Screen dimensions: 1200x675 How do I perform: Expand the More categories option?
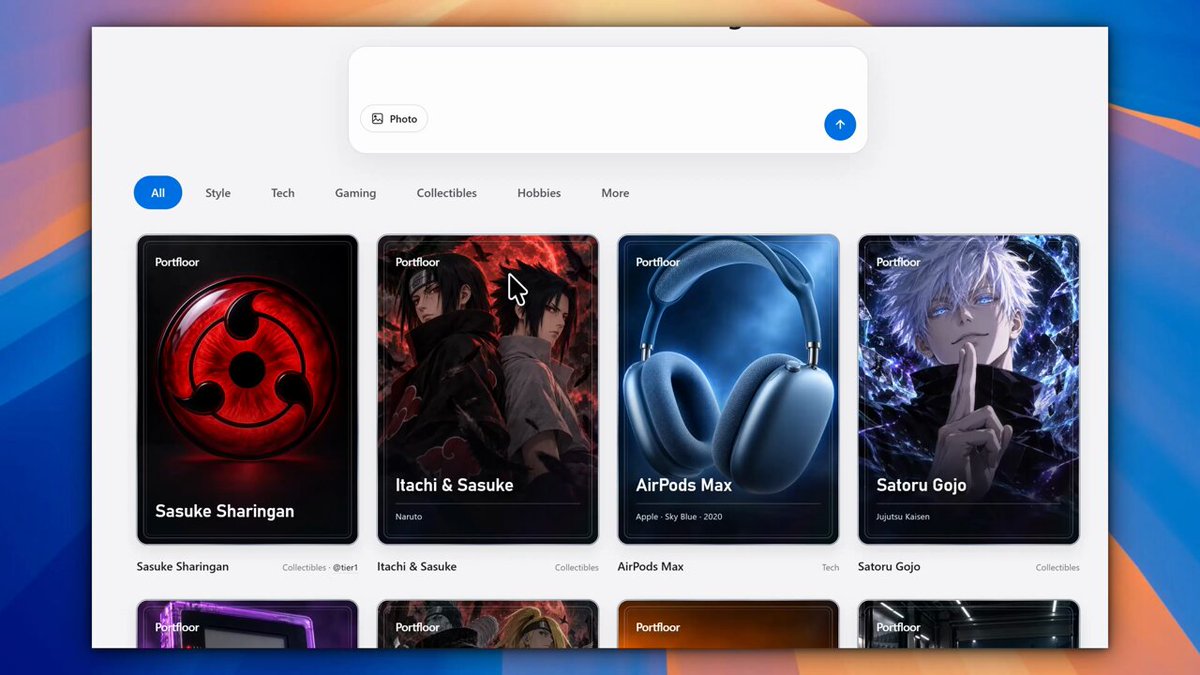615,193
